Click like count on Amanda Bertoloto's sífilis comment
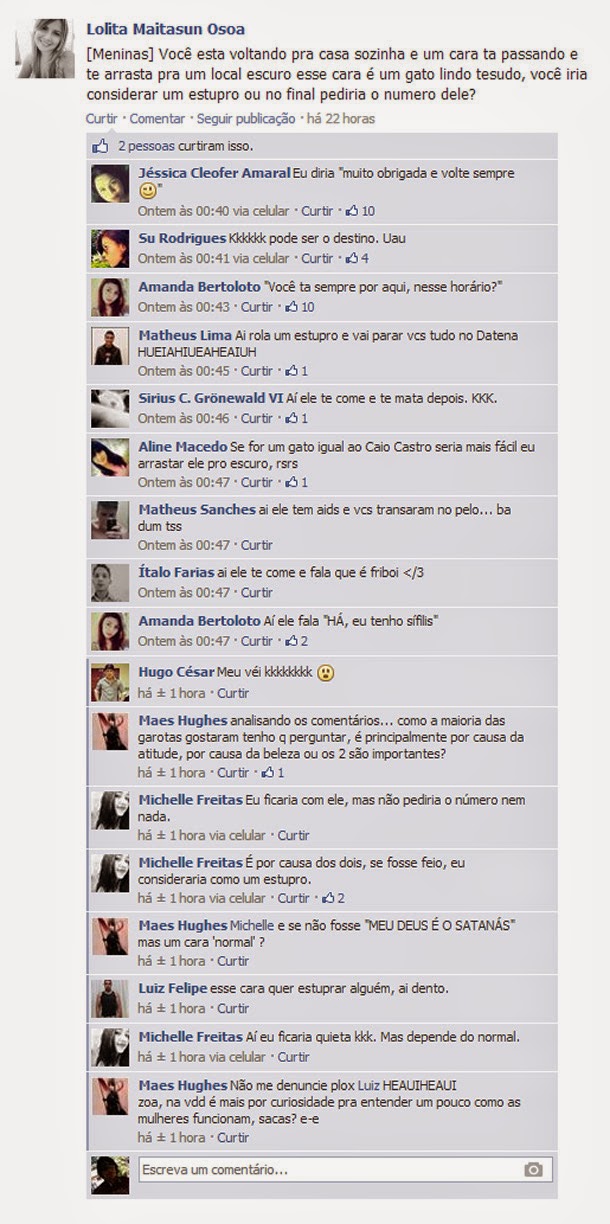The height and width of the screenshot is (1224, 610). 296,641
